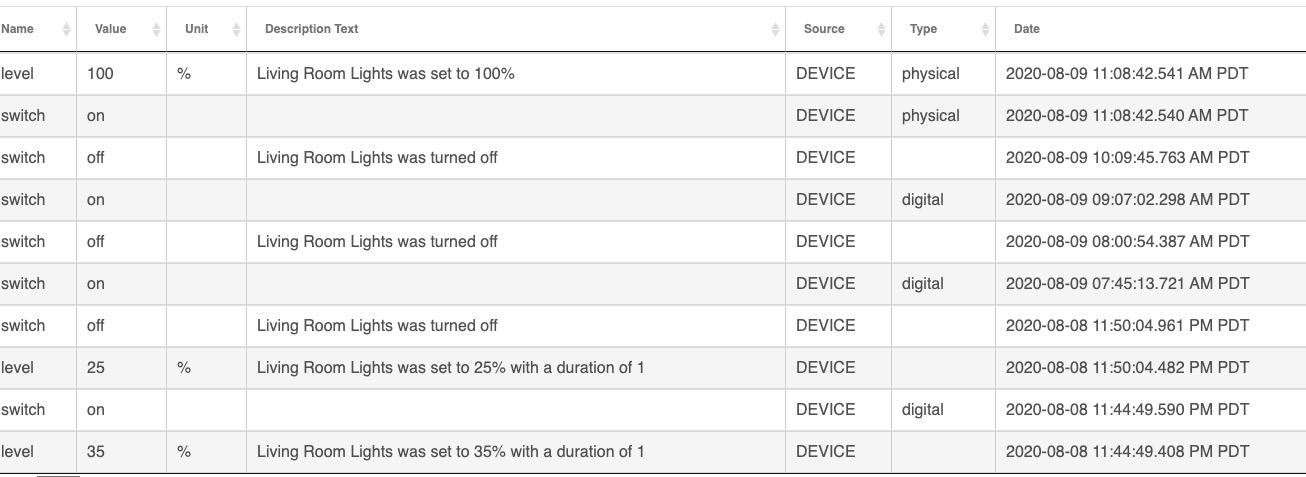Toggle sorting using the Unit column arrows
1306x477 pixels.
pyautogui.click(x=236, y=30)
